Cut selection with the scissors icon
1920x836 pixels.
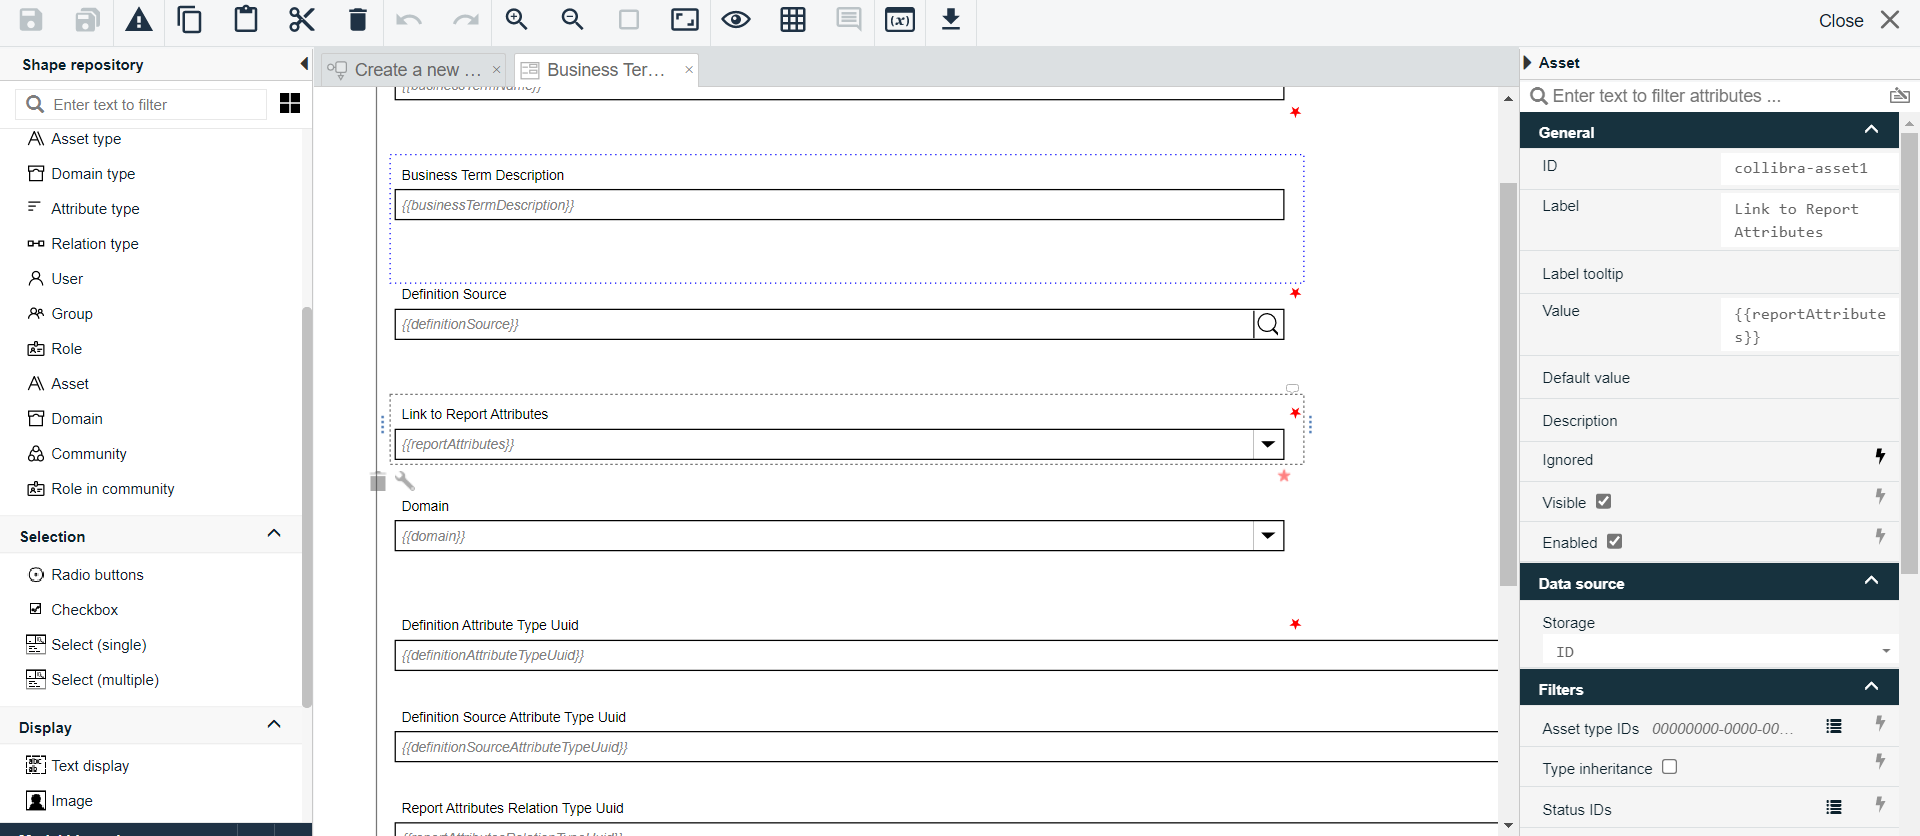(302, 20)
